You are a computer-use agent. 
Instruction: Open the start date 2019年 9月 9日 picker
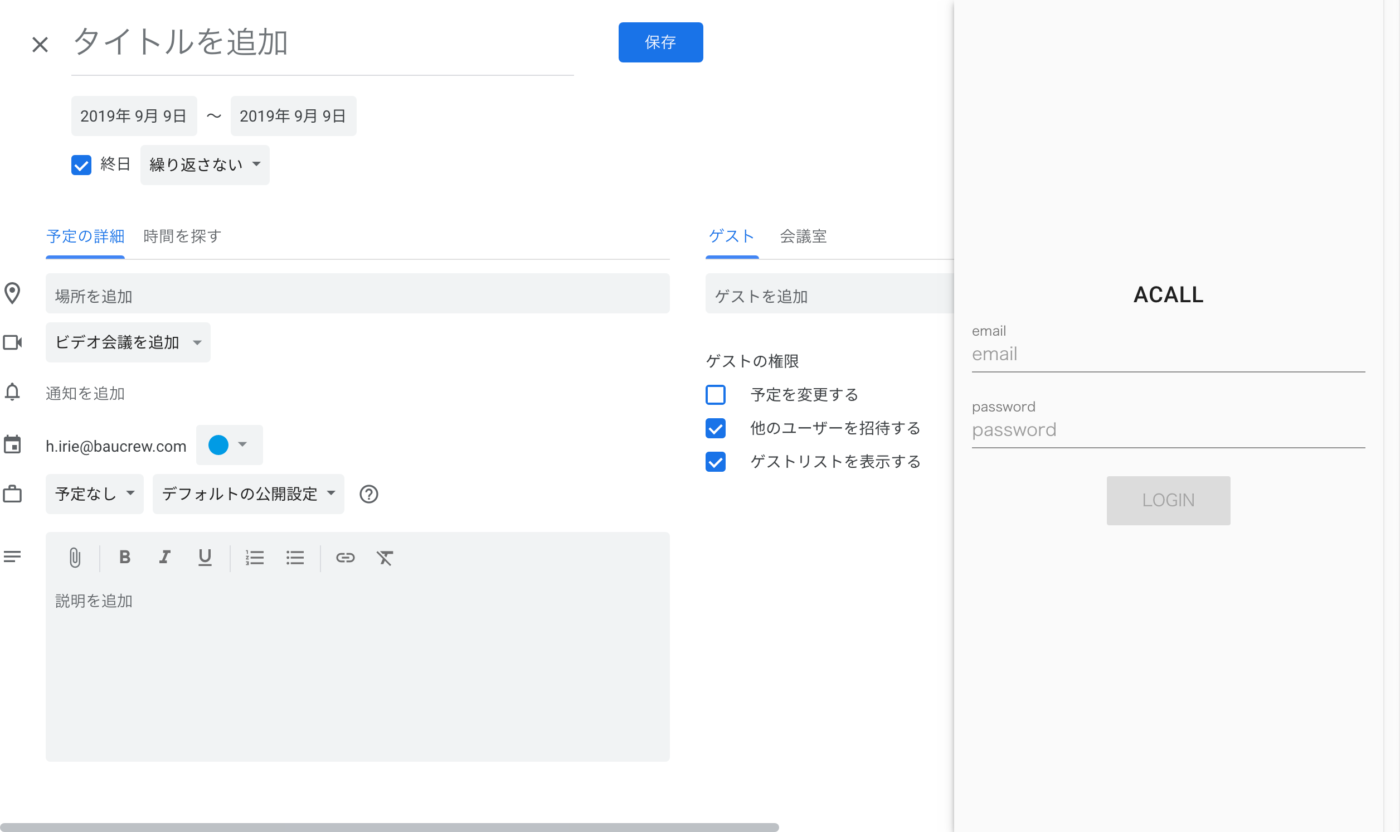[x=134, y=116]
